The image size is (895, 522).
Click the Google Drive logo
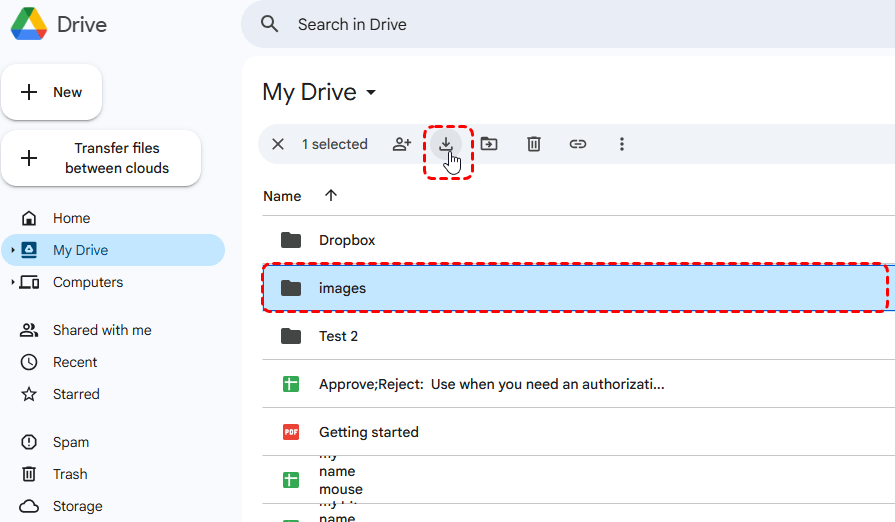click(x=29, y=24)
